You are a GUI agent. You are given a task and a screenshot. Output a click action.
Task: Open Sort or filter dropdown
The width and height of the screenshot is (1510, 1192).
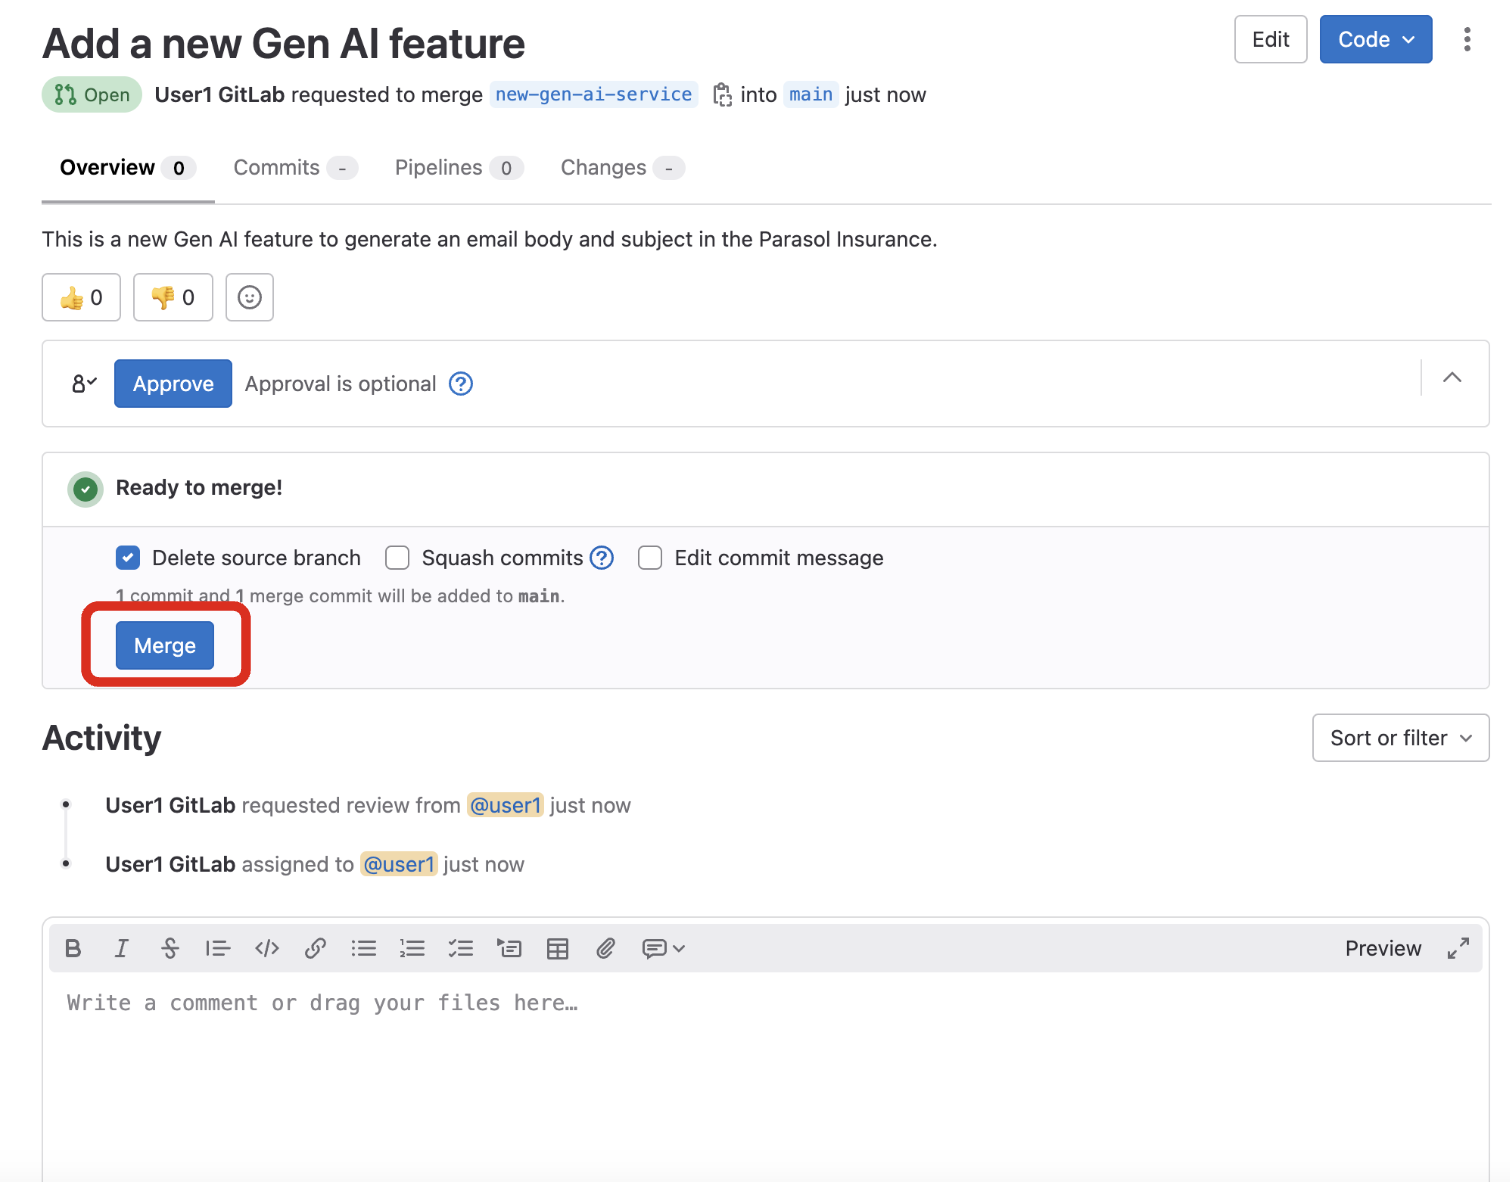1400,738
